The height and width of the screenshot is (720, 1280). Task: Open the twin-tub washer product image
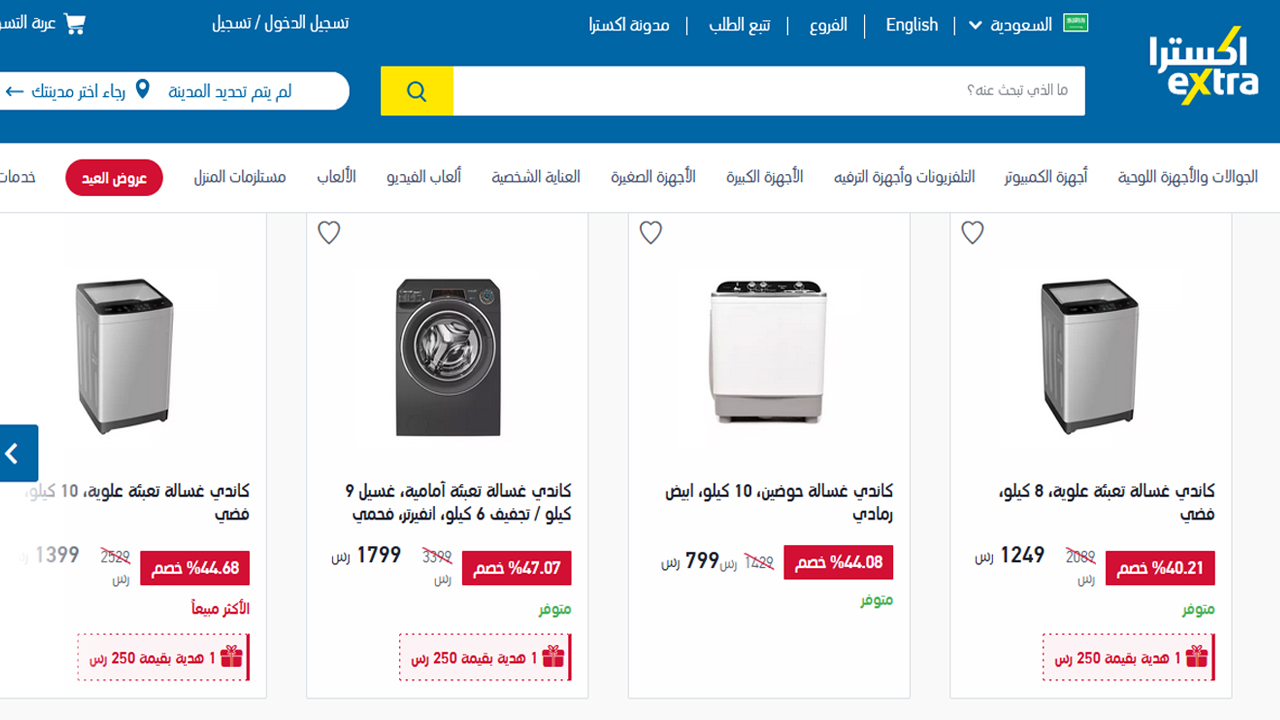point(769,350)
